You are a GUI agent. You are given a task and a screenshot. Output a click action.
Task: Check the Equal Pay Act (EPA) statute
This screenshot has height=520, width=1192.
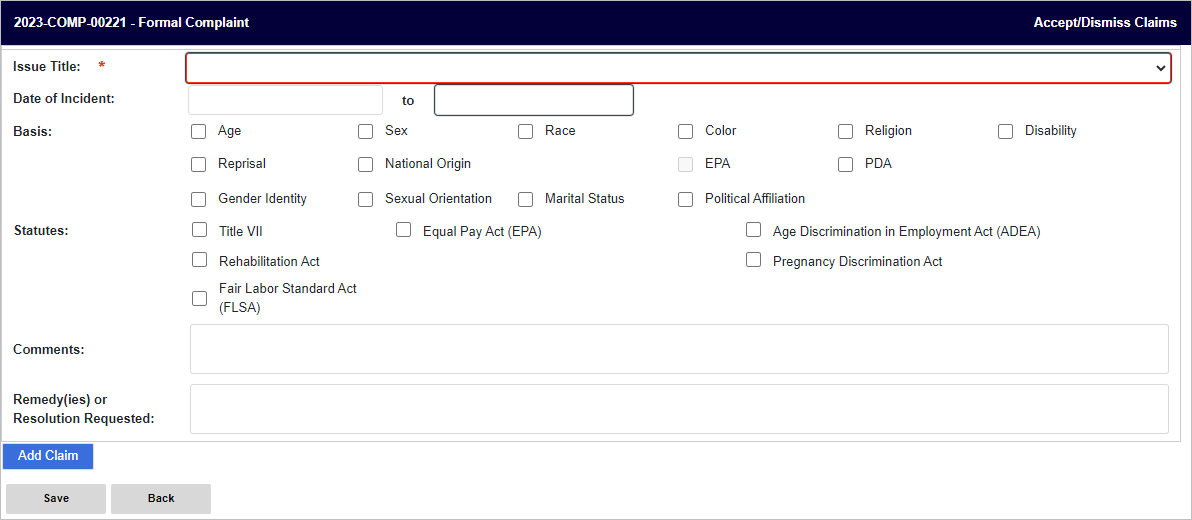tap(404, 230)
